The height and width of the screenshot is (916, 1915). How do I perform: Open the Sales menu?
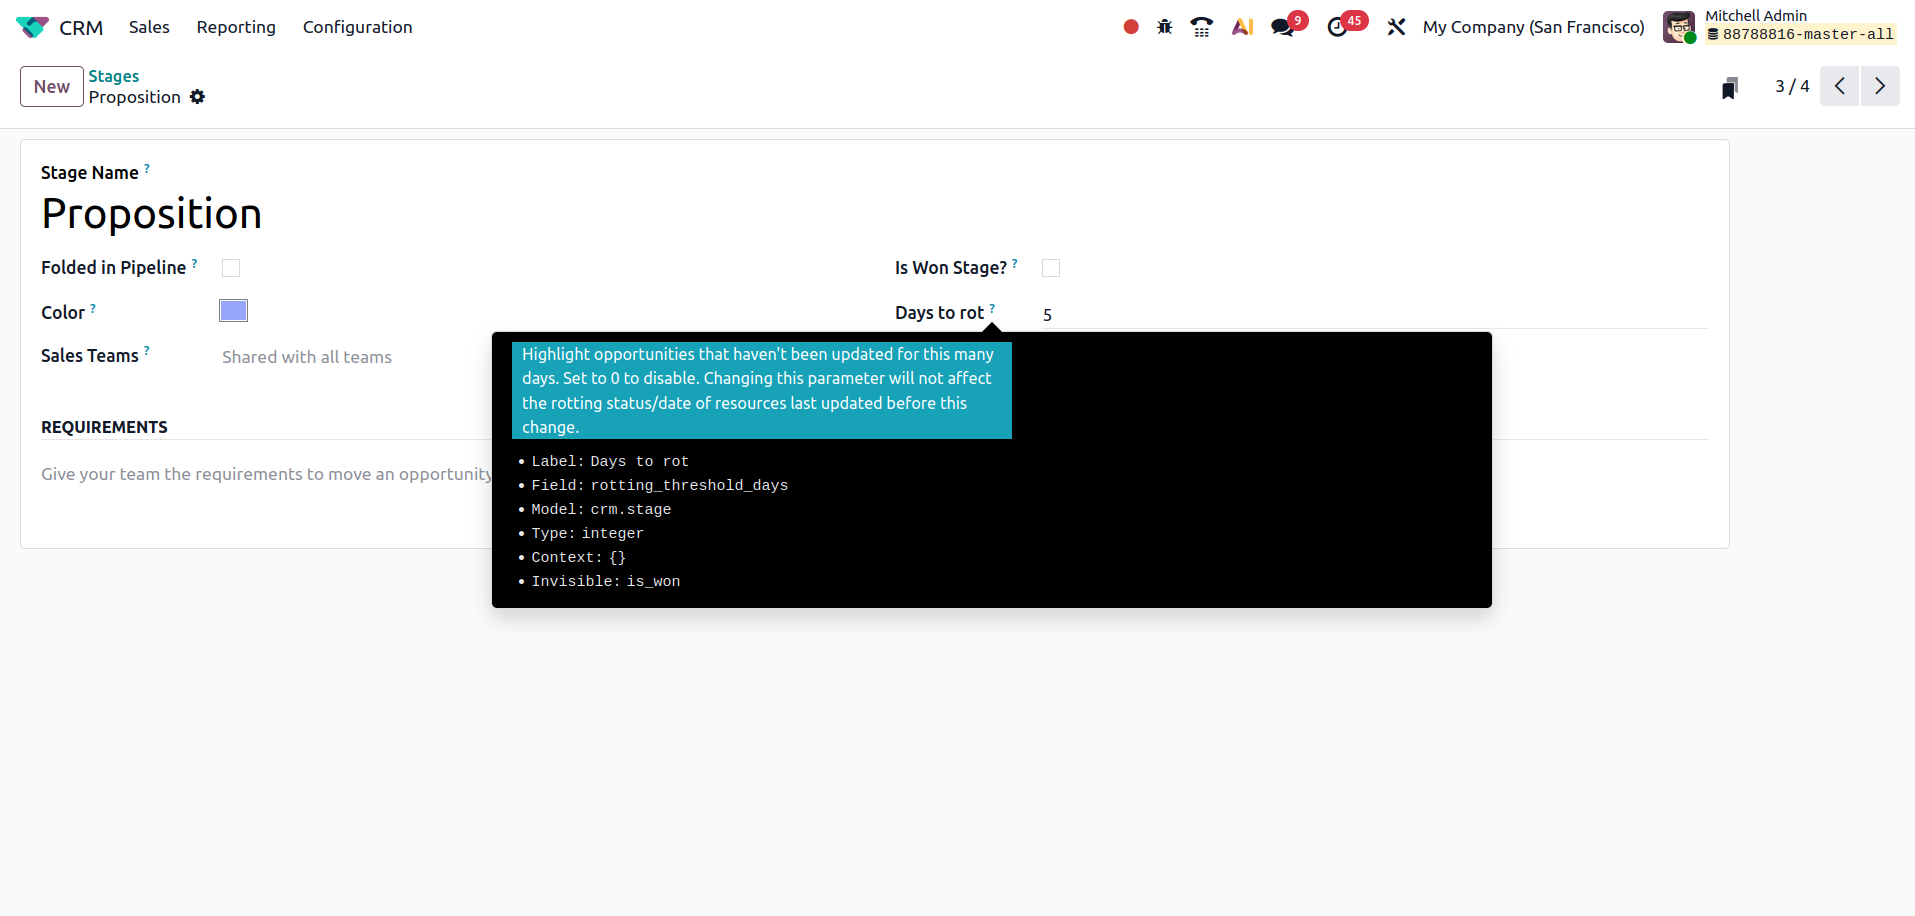[x=149, y=27]
